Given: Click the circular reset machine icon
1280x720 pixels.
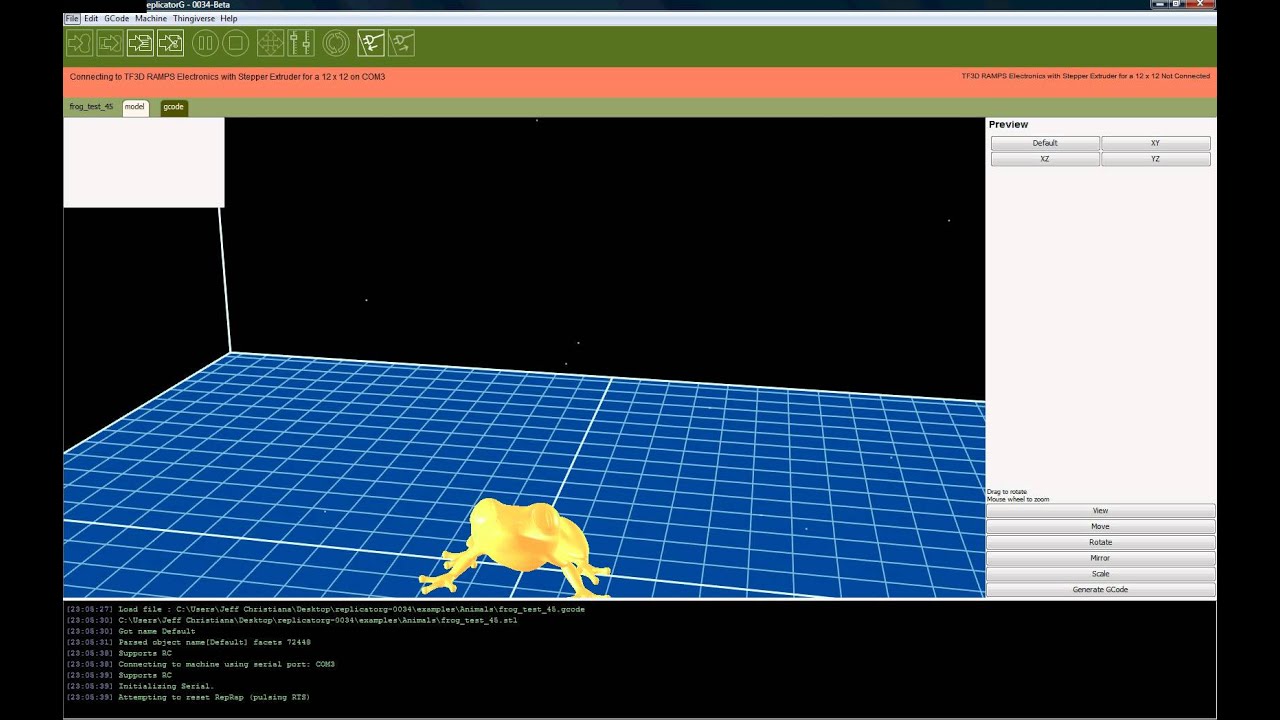Looking at the screenshot, I should coord(336,43).
